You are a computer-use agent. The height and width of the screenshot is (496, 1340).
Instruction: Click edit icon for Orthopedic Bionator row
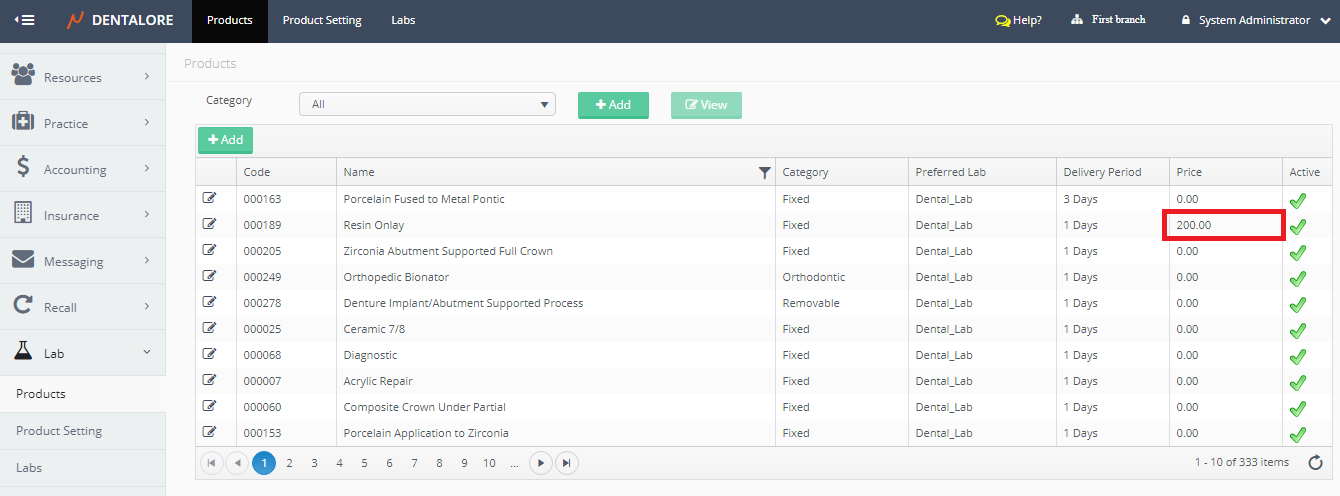coord(209,276)
